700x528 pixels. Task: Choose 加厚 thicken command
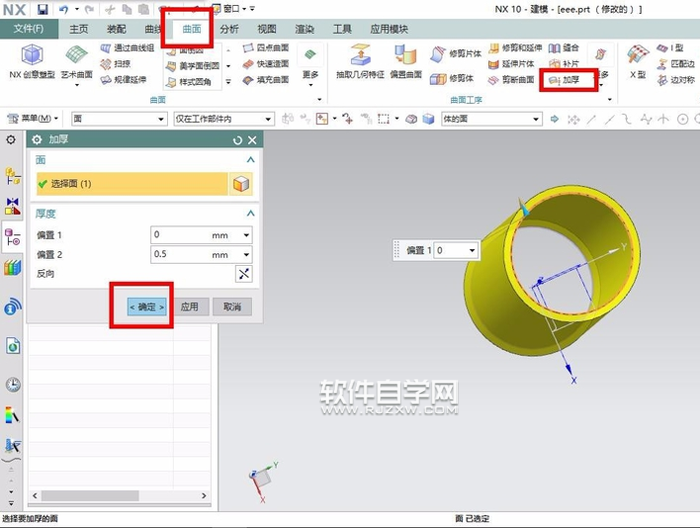(564, 80)
